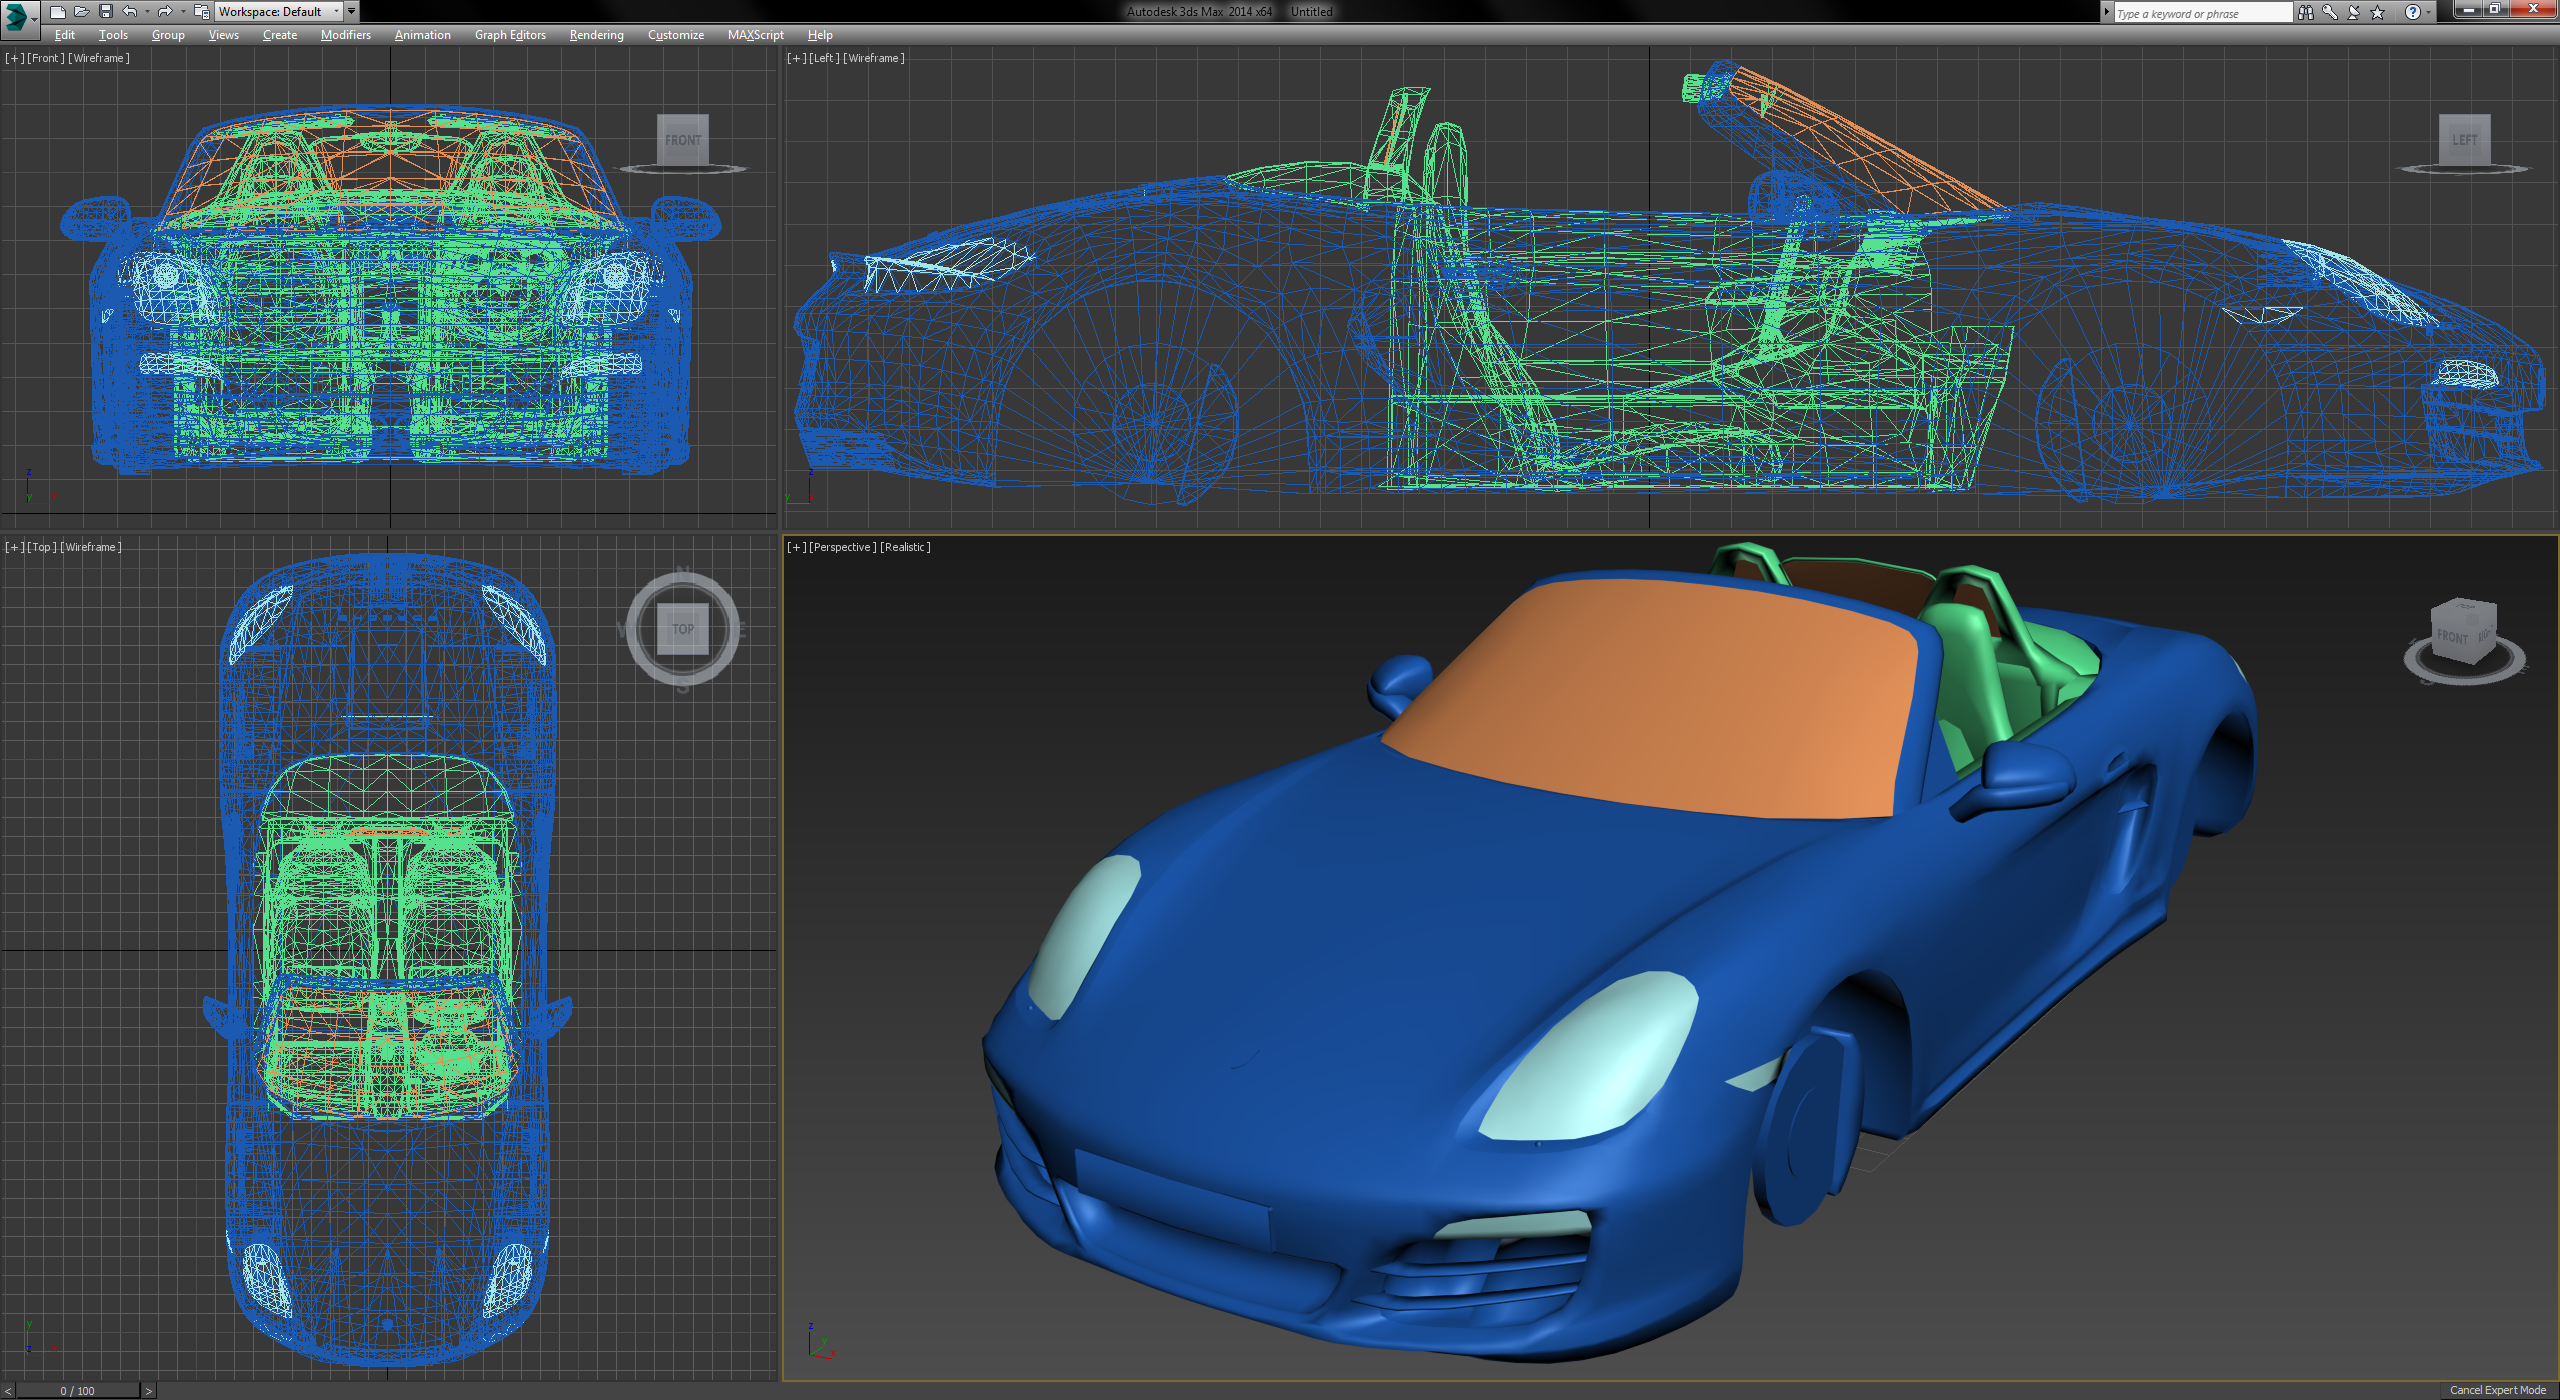This screenshot has height=1400, width=2560.
Task: Click the Favorites star icon
Action: (2378, 12)
